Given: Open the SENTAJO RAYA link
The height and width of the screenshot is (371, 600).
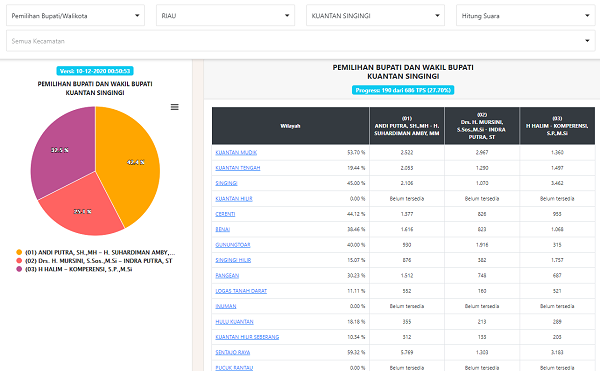Looking at the screenshot, I should coord(233,352).
